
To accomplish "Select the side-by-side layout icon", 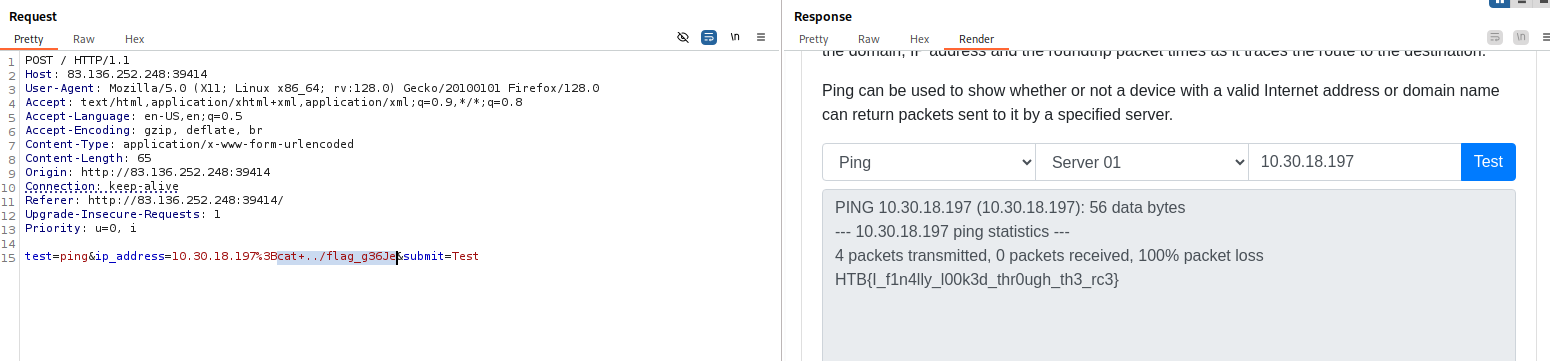I will (1499, 3).
